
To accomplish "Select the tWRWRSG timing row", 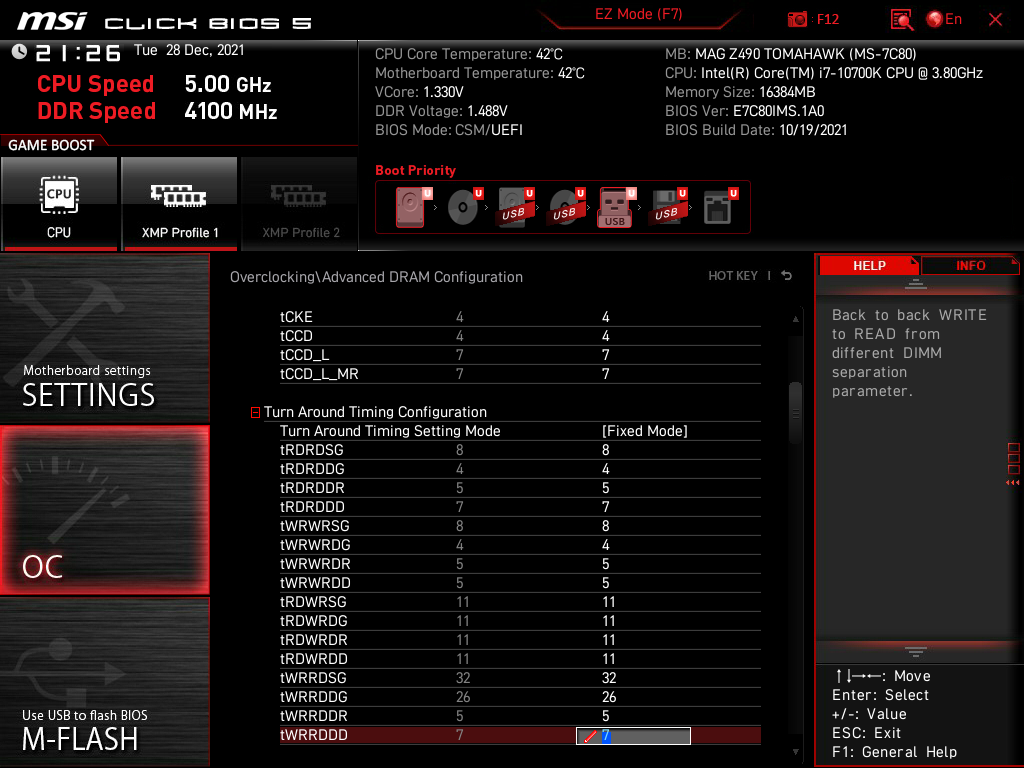I will point(520,526).
